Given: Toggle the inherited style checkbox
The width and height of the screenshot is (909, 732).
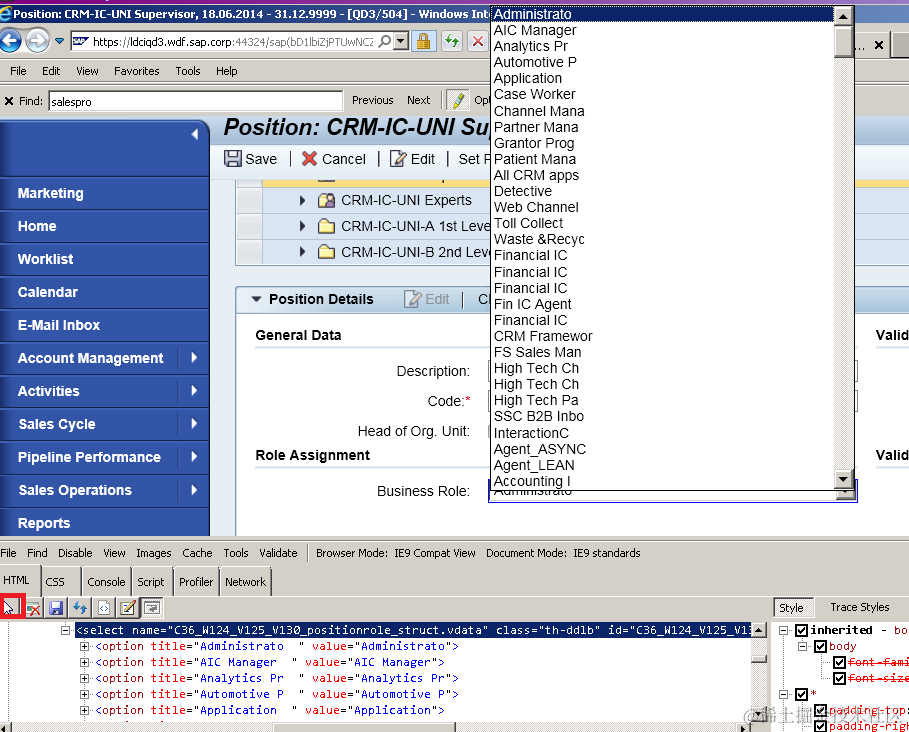Looking at the screenshot, I should [x=802, y=630].
